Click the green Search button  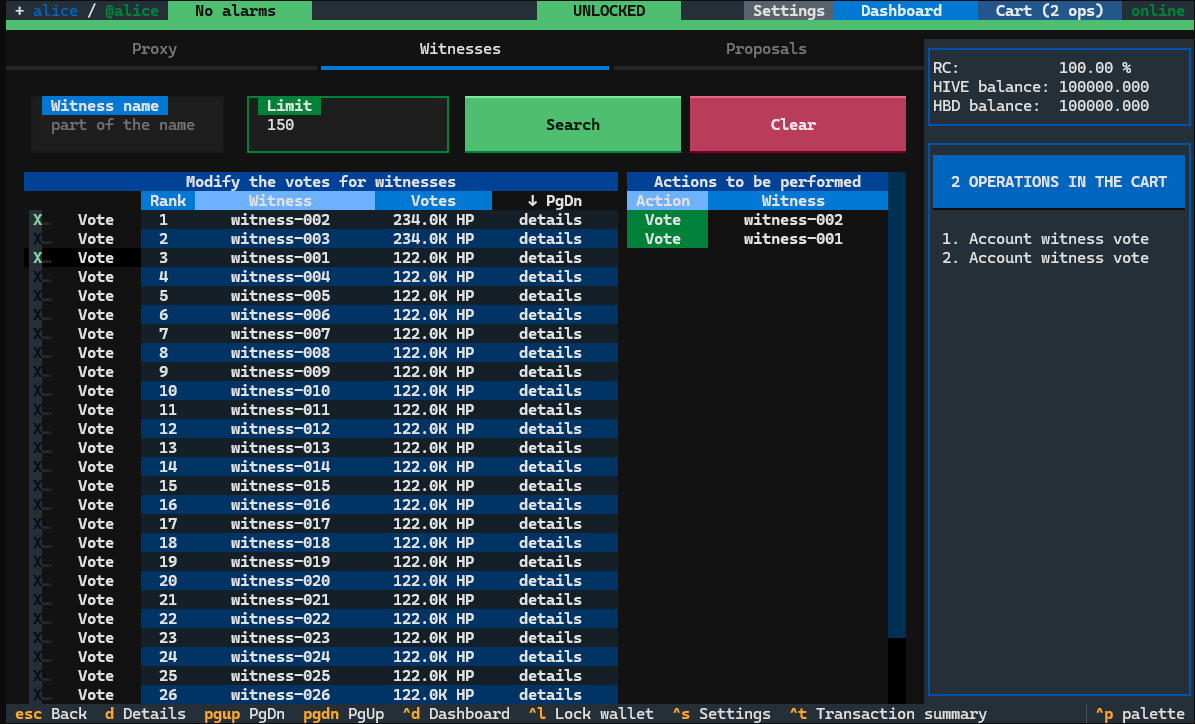click(x=572, y=124)
